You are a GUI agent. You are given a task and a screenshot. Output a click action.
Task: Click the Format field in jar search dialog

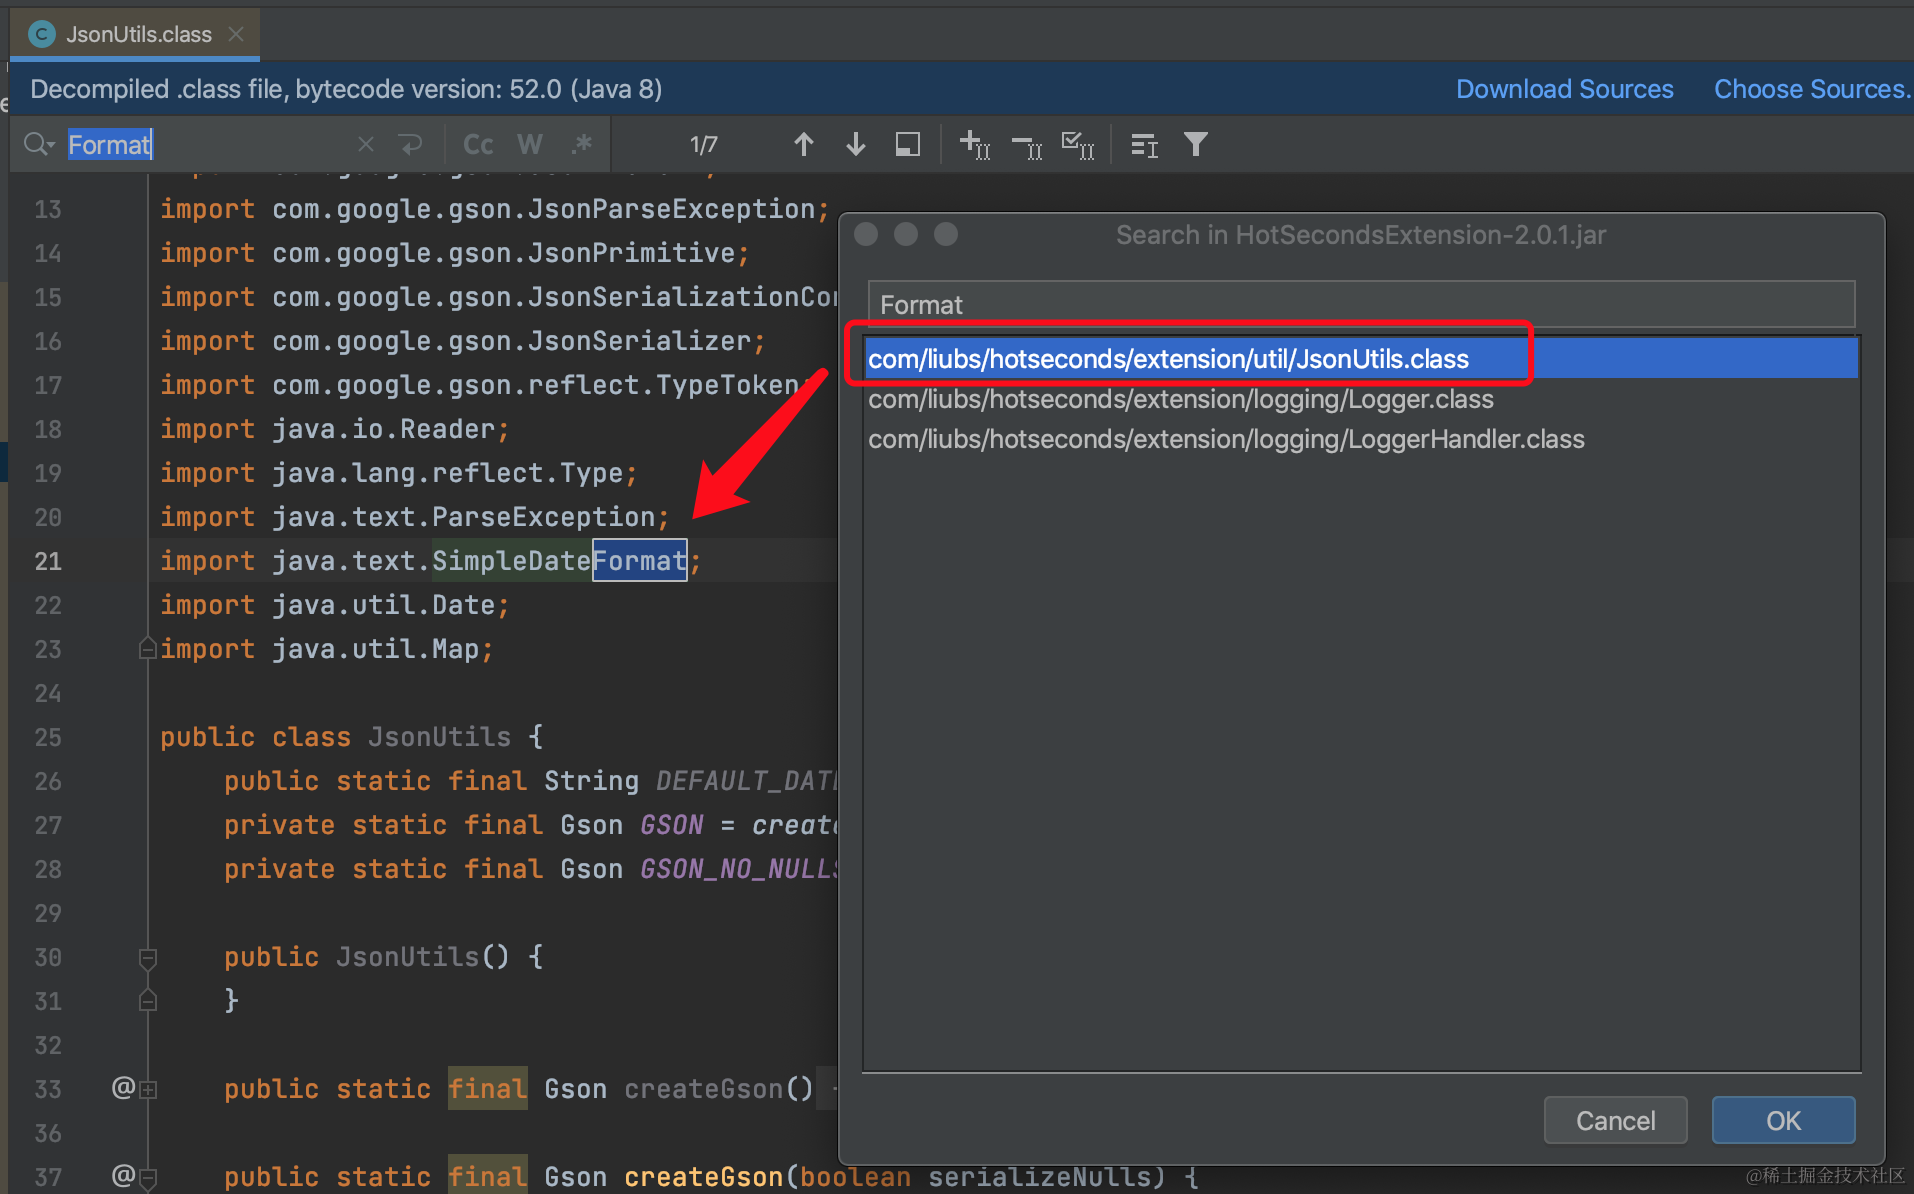click(1361, 304)
